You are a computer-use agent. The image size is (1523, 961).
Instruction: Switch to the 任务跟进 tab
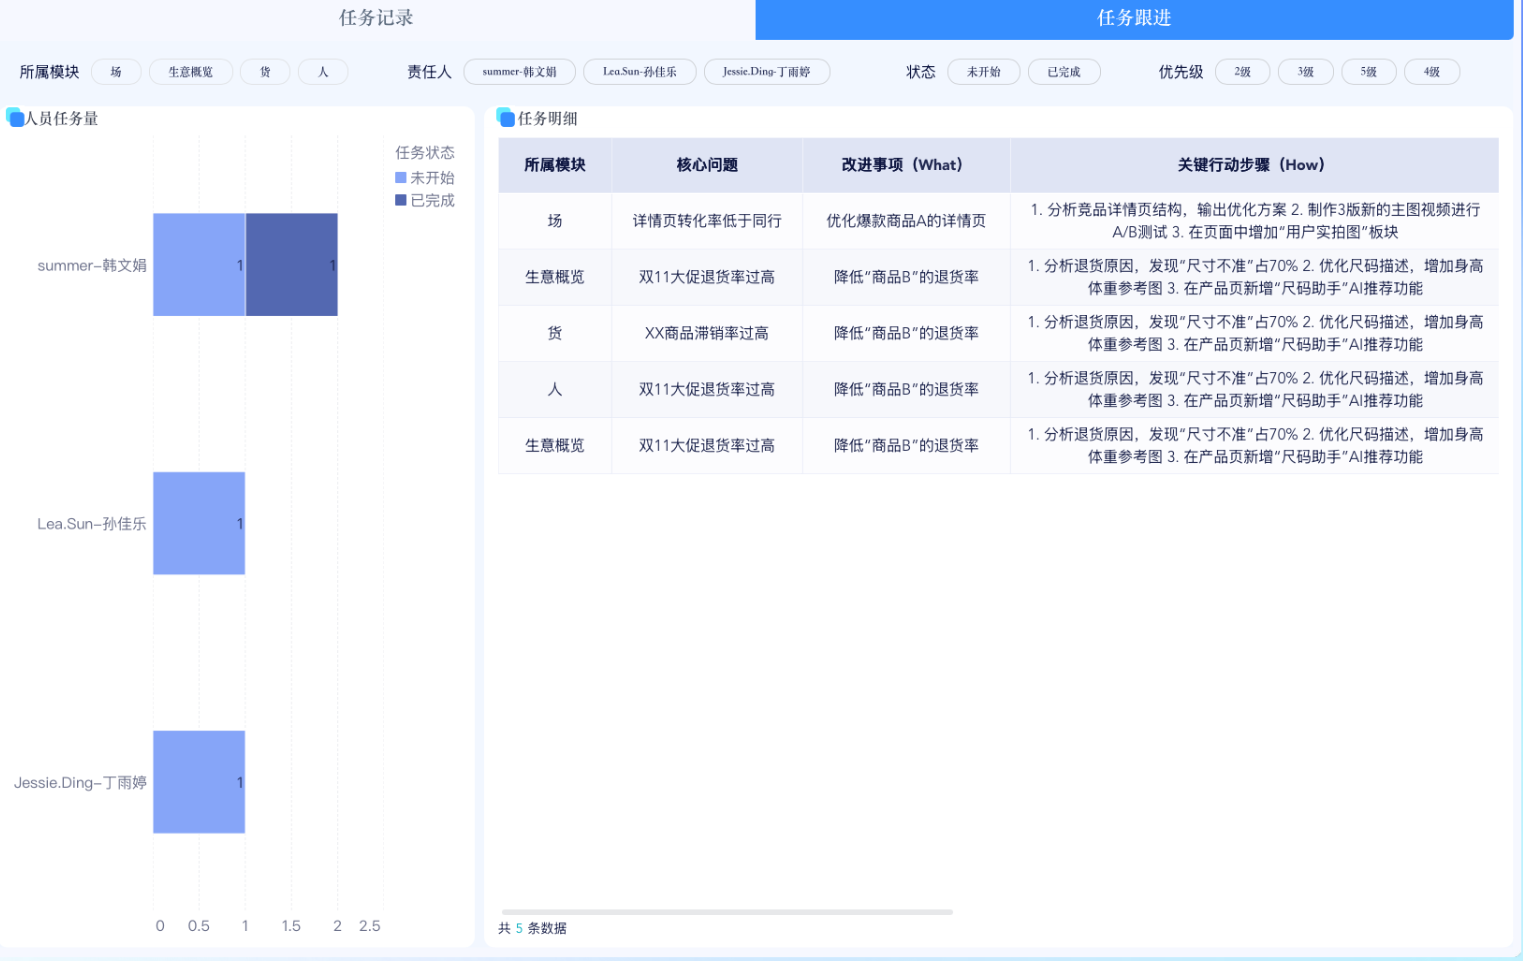[1134, 18]
